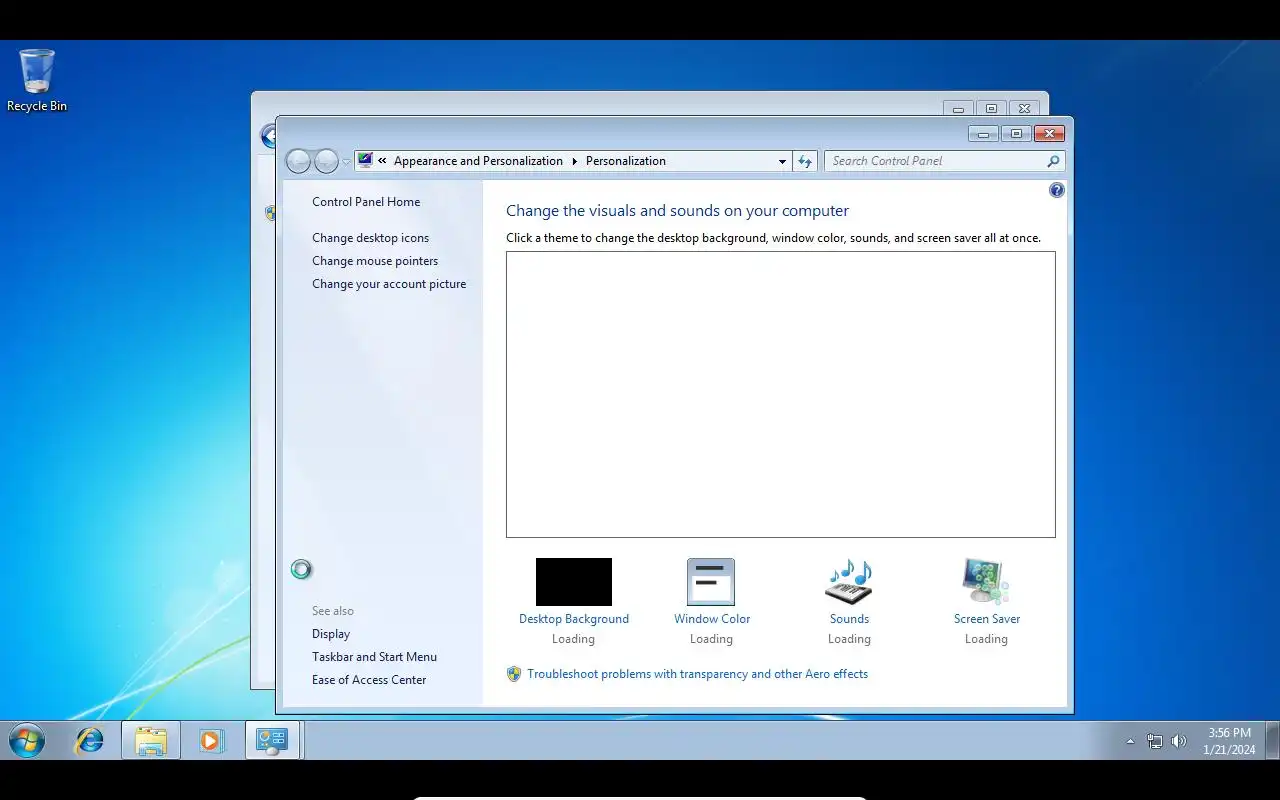Screen dimensions: 1280x800
Task: Select Personalization breadcrumb segment
Action: tap(626, 161)
